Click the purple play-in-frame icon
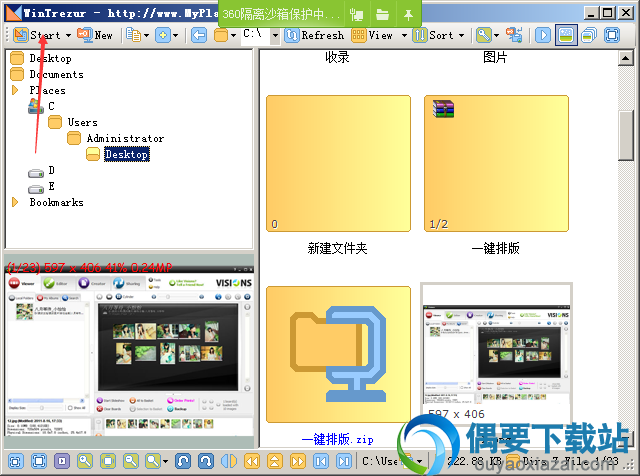The width and height of the screenshot is (640, 476). (x=62, y=461)
